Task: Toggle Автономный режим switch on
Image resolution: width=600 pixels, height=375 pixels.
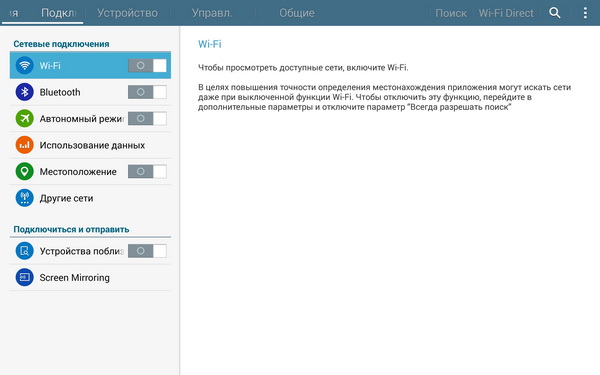Action: tap(147, 119)
